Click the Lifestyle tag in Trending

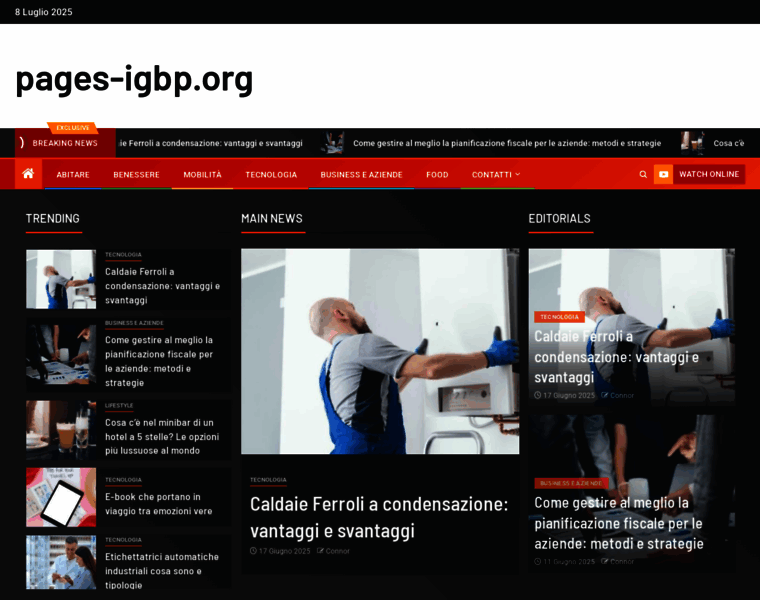pyautogui.click(x=119, y=406)
